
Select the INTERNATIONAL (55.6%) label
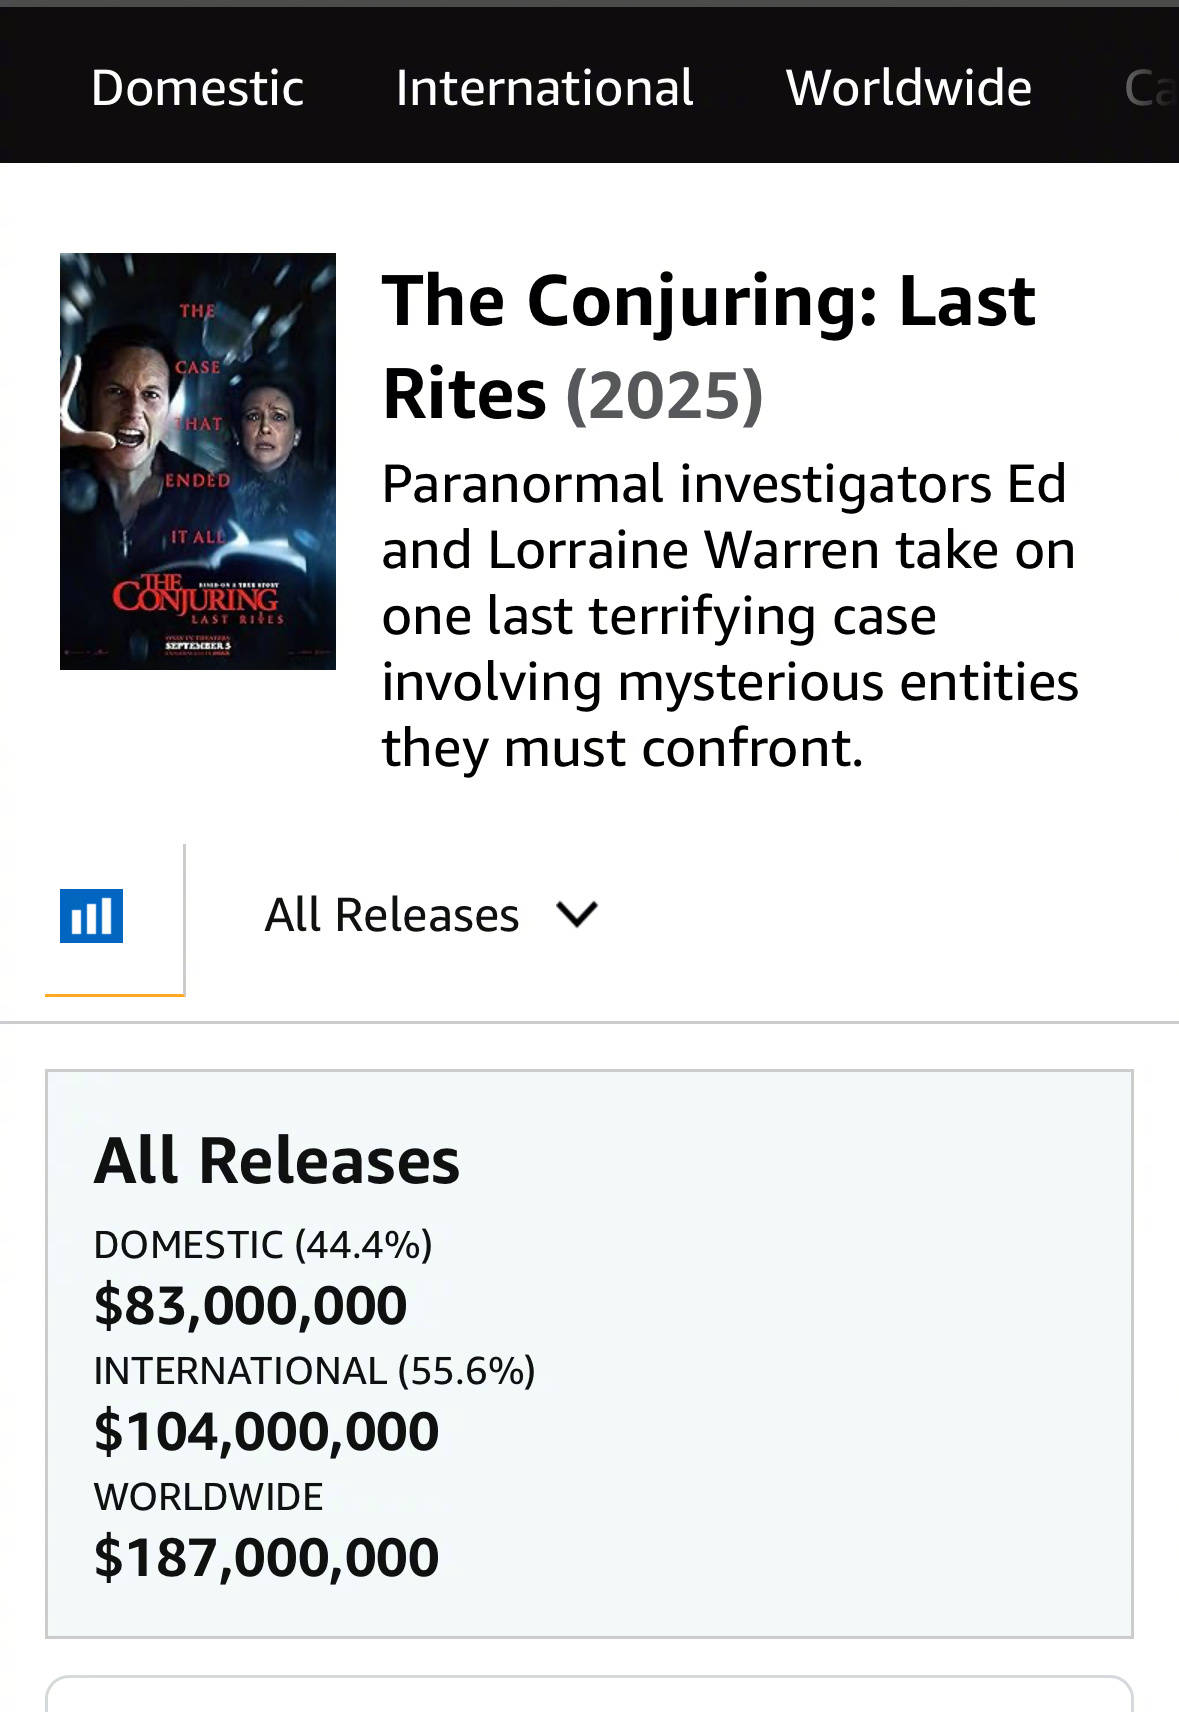click(x=314, y=1371)
